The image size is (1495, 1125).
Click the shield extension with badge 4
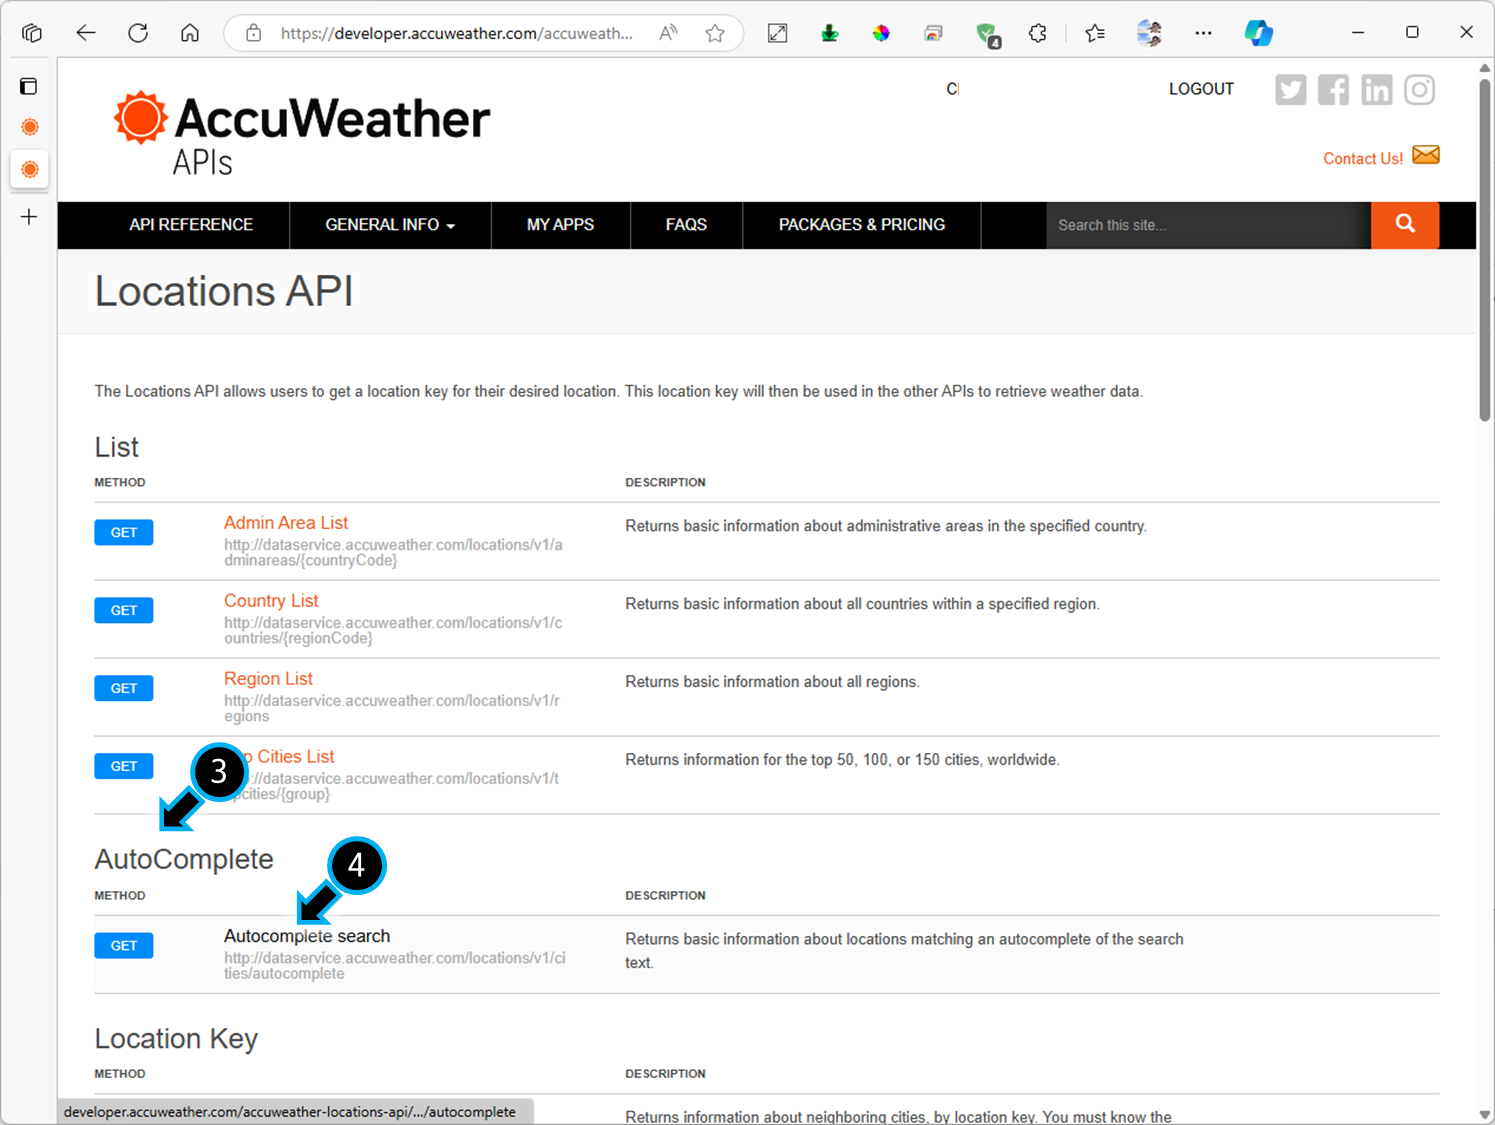(x=988, y=35)
